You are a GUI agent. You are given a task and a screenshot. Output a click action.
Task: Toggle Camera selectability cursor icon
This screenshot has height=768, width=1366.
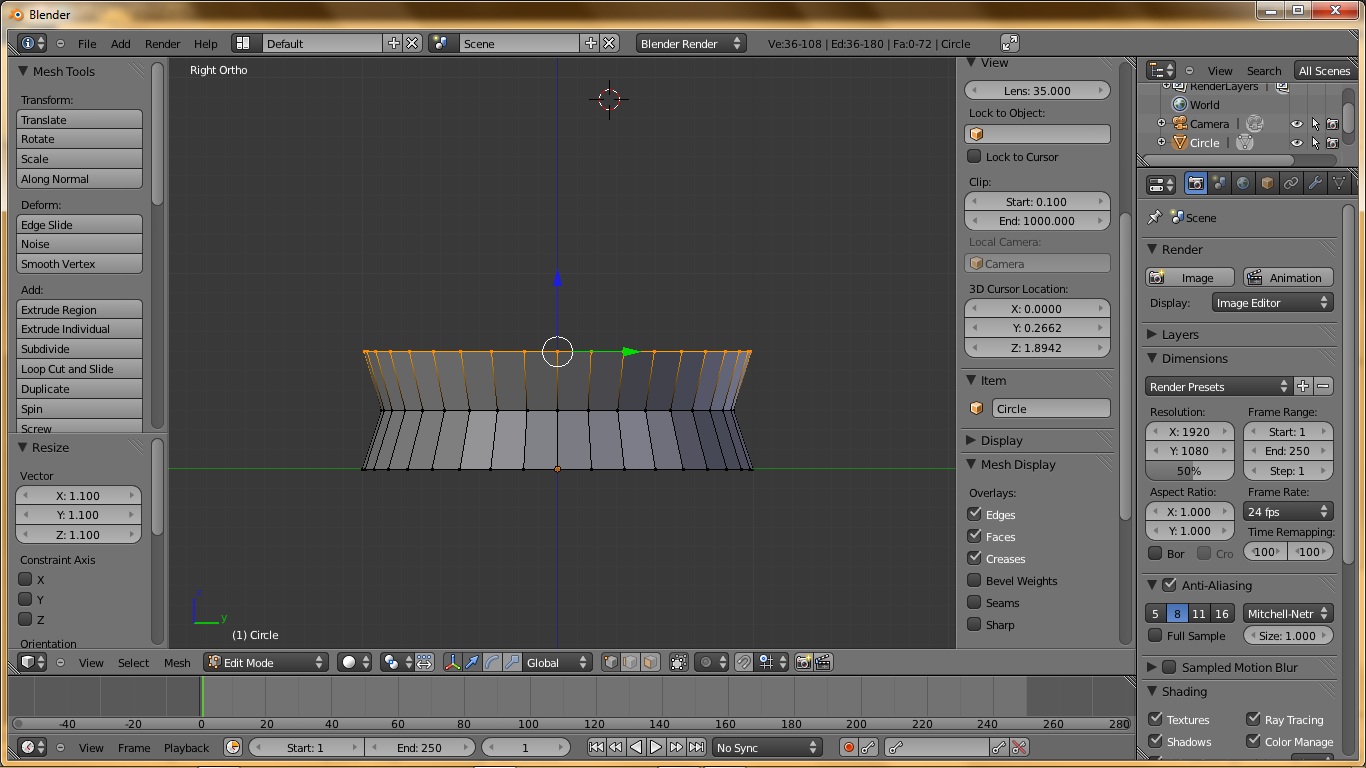click(1315, 124)
